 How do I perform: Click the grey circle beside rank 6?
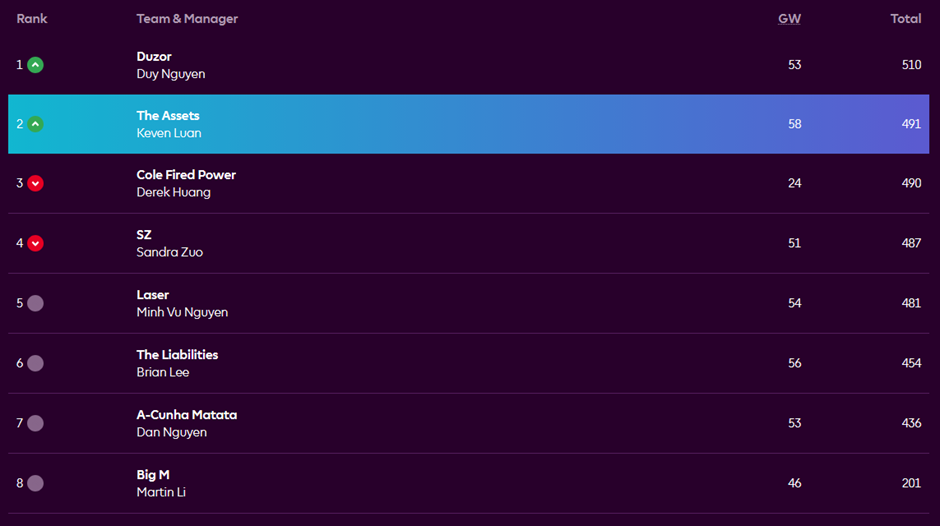(35, 363)
